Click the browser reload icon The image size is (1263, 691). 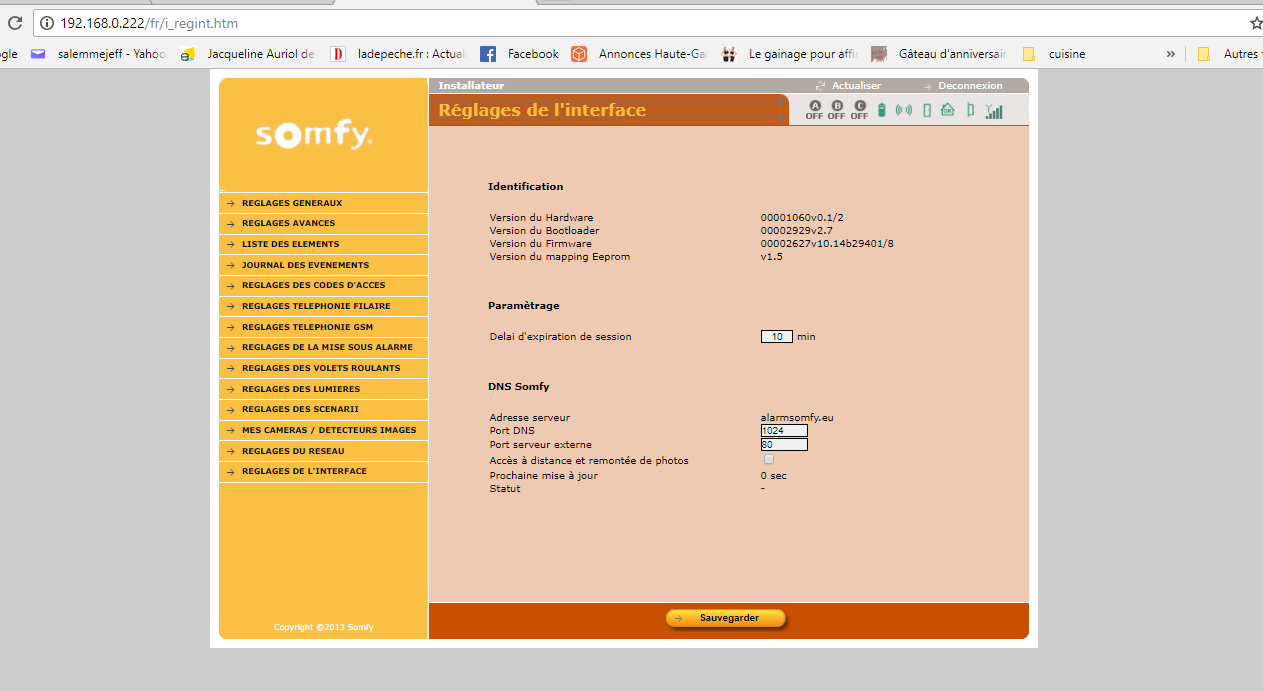click(x=14, y=23)
